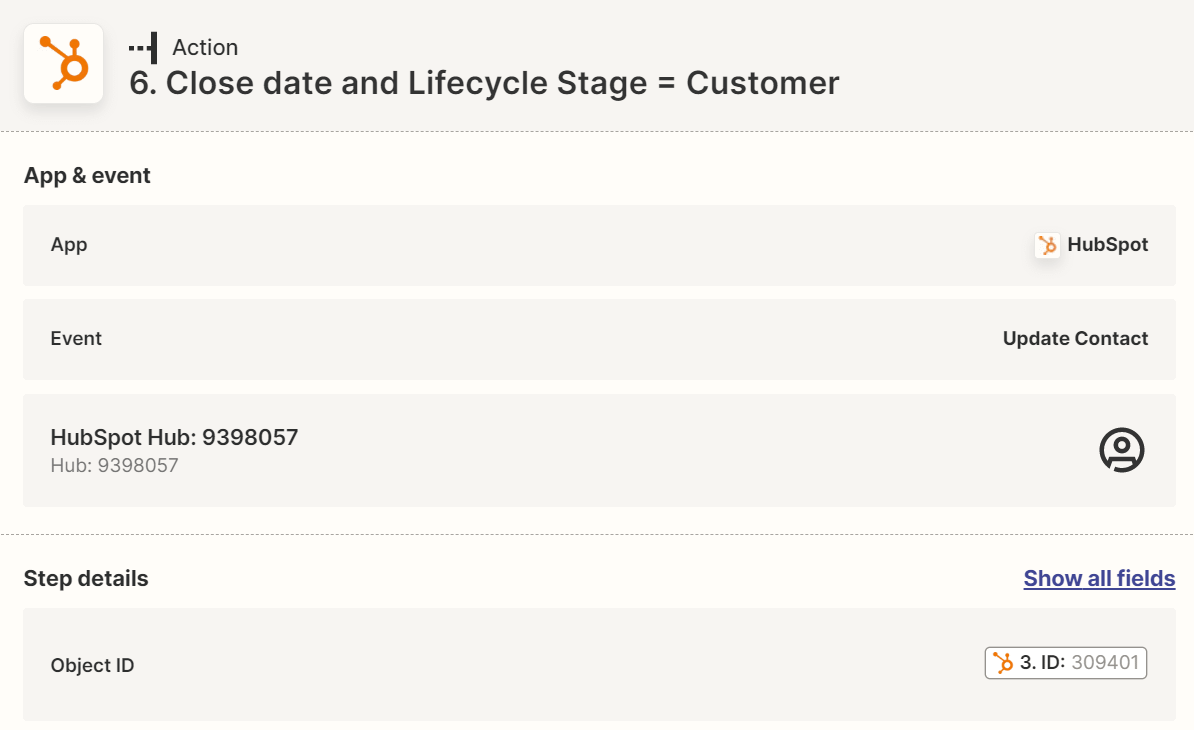Click the HubSpot icon in the ID pill
This screenshot has height=730, width=1194.
pos(1003,663)
